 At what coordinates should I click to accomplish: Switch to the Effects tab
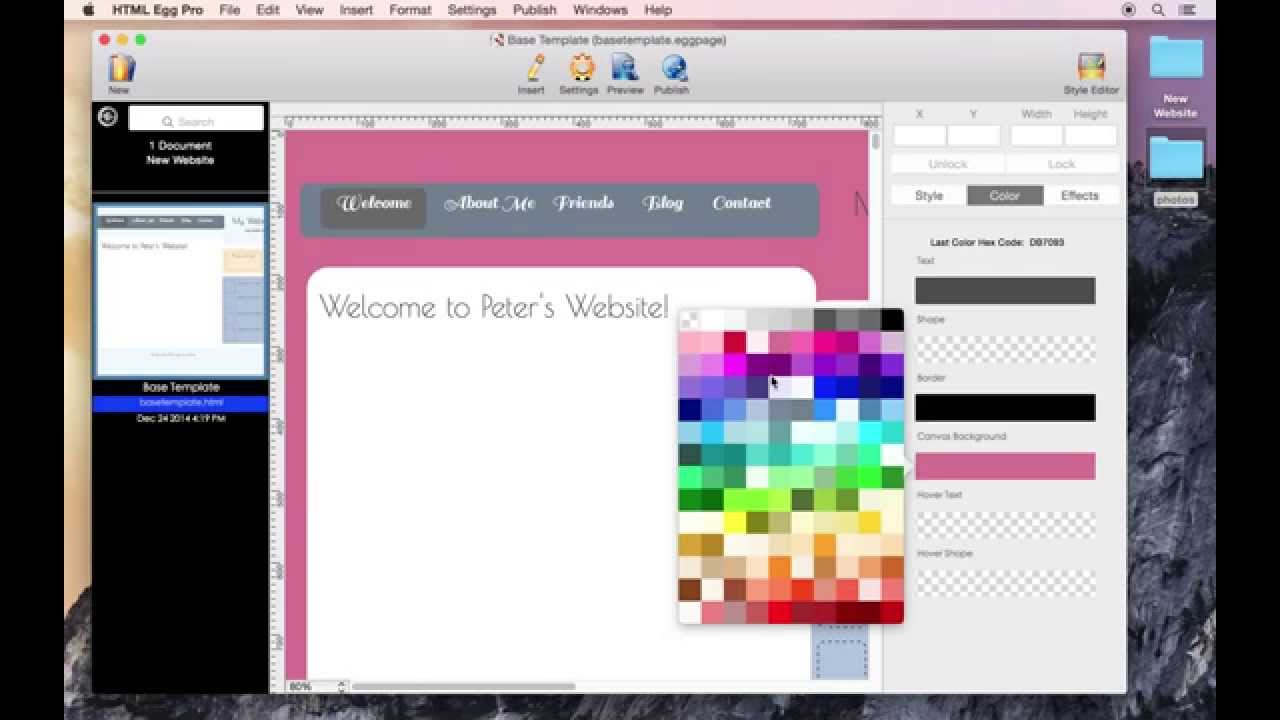click(x=1079, y=195)
